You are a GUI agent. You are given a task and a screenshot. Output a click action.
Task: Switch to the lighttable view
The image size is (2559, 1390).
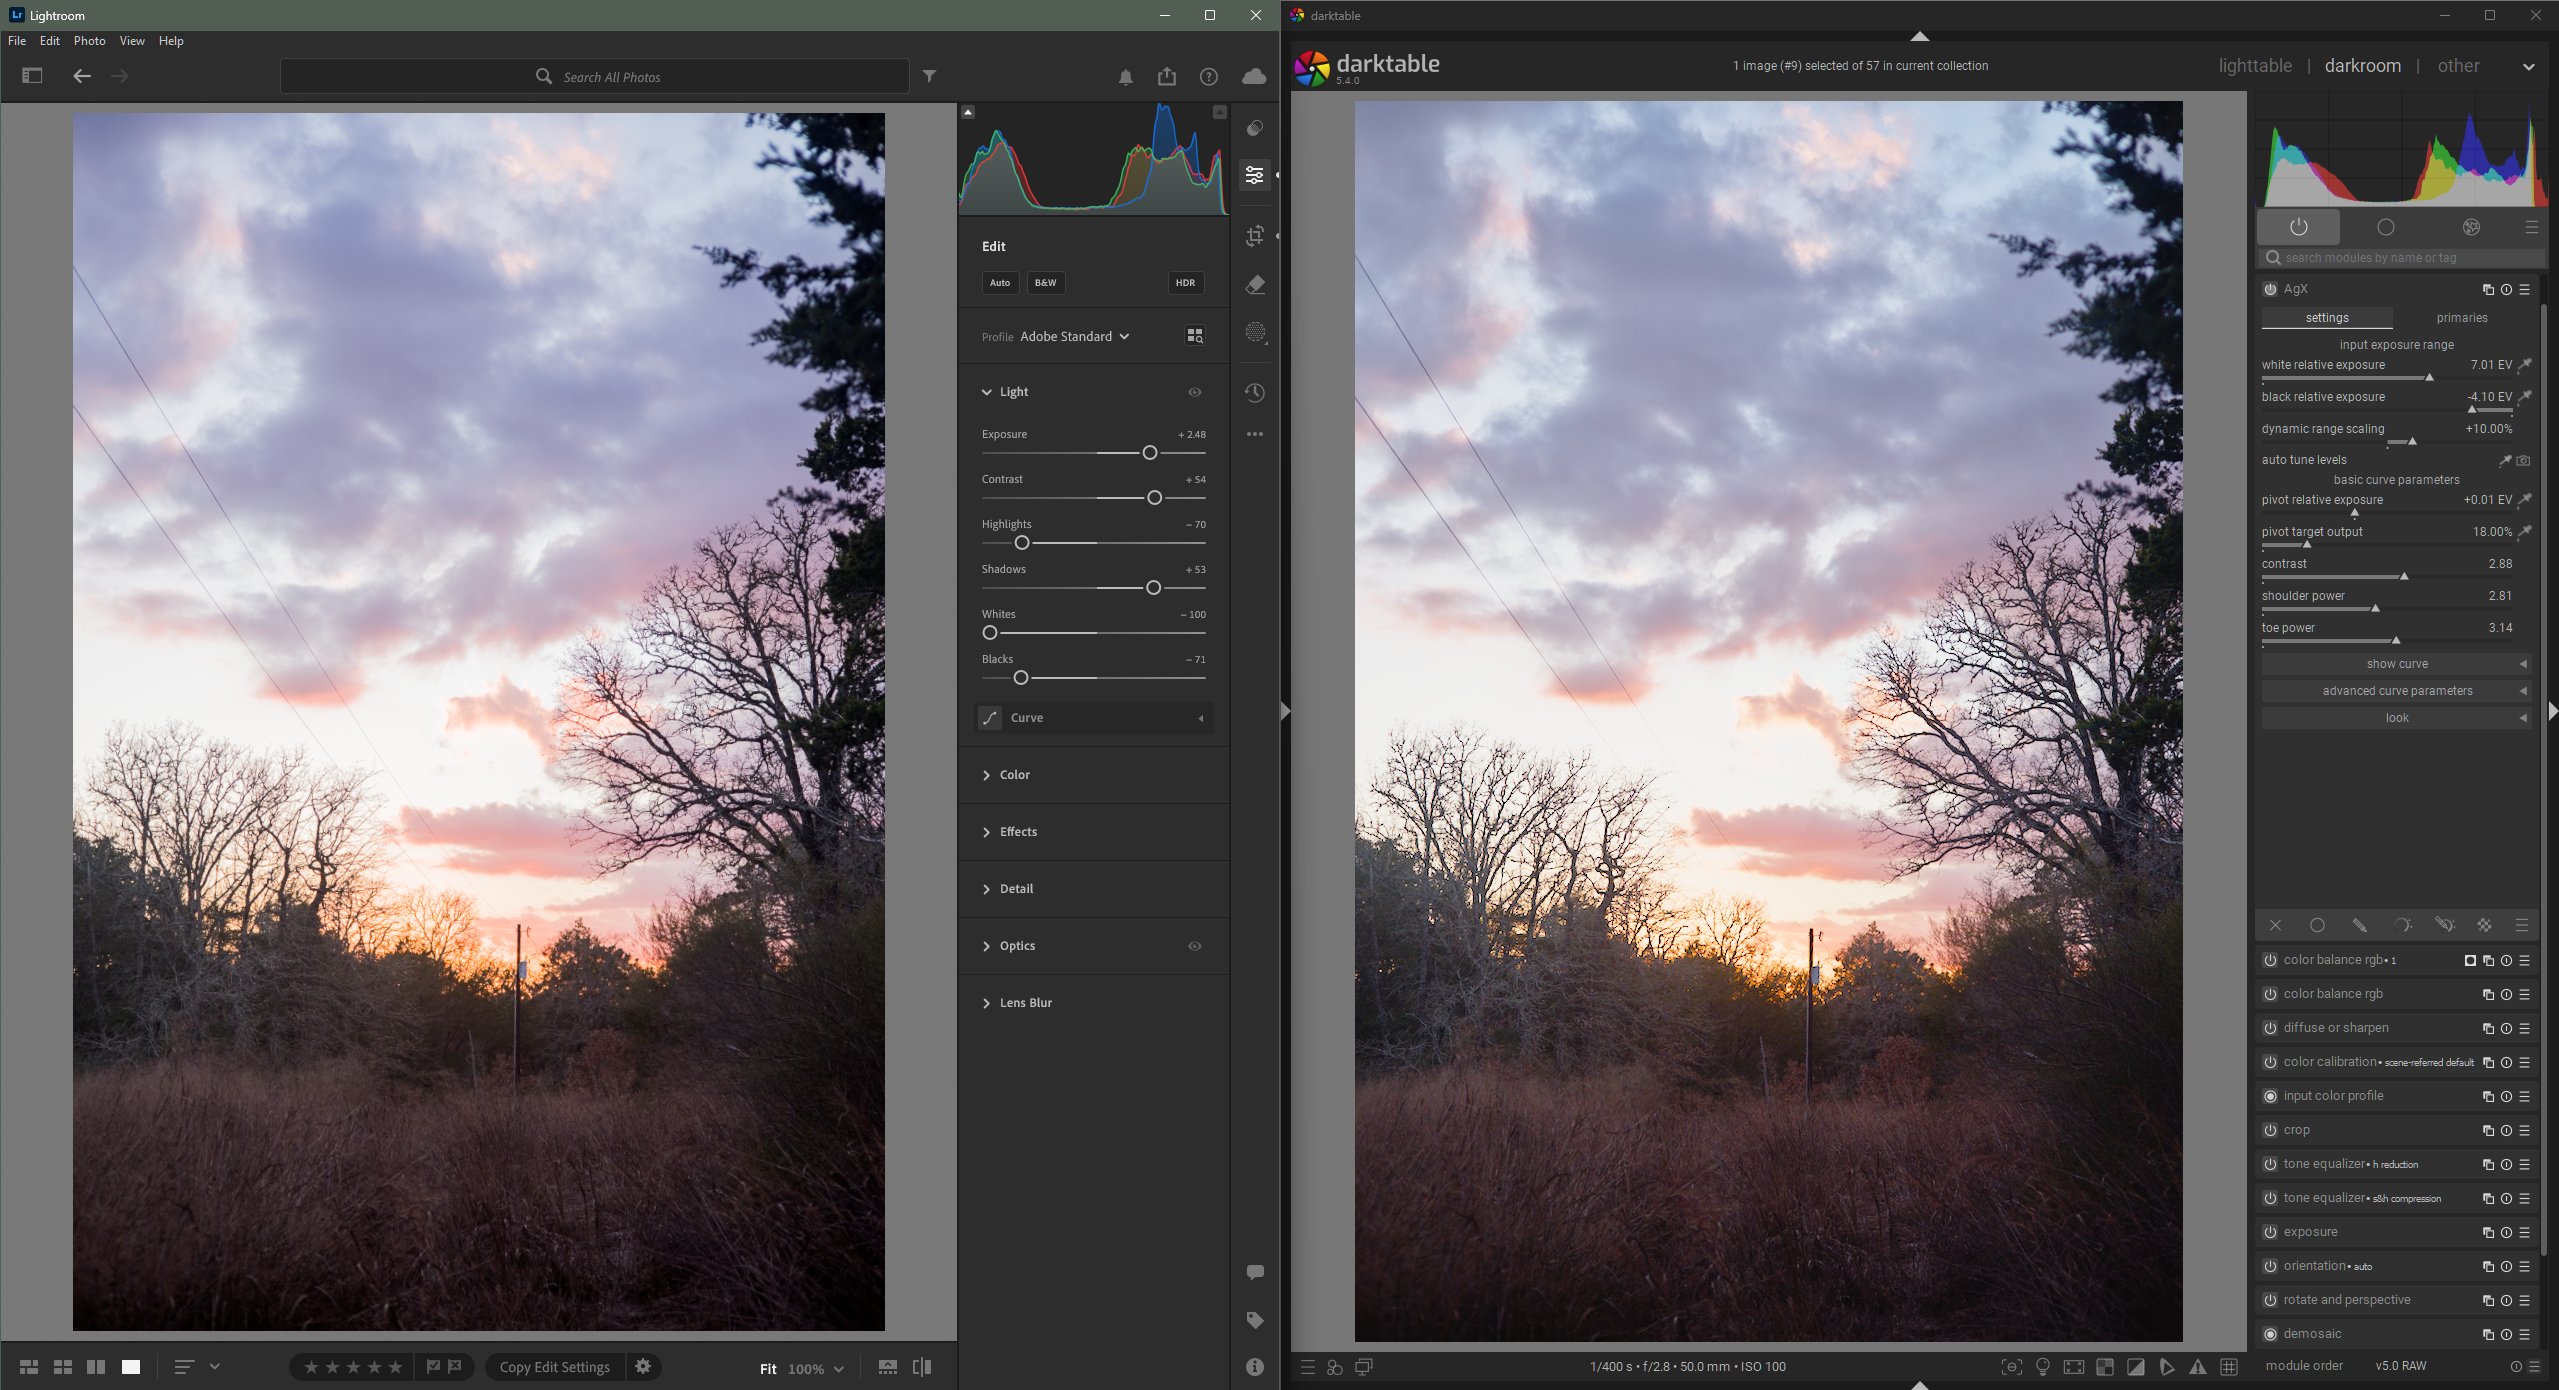point(2254,66)
